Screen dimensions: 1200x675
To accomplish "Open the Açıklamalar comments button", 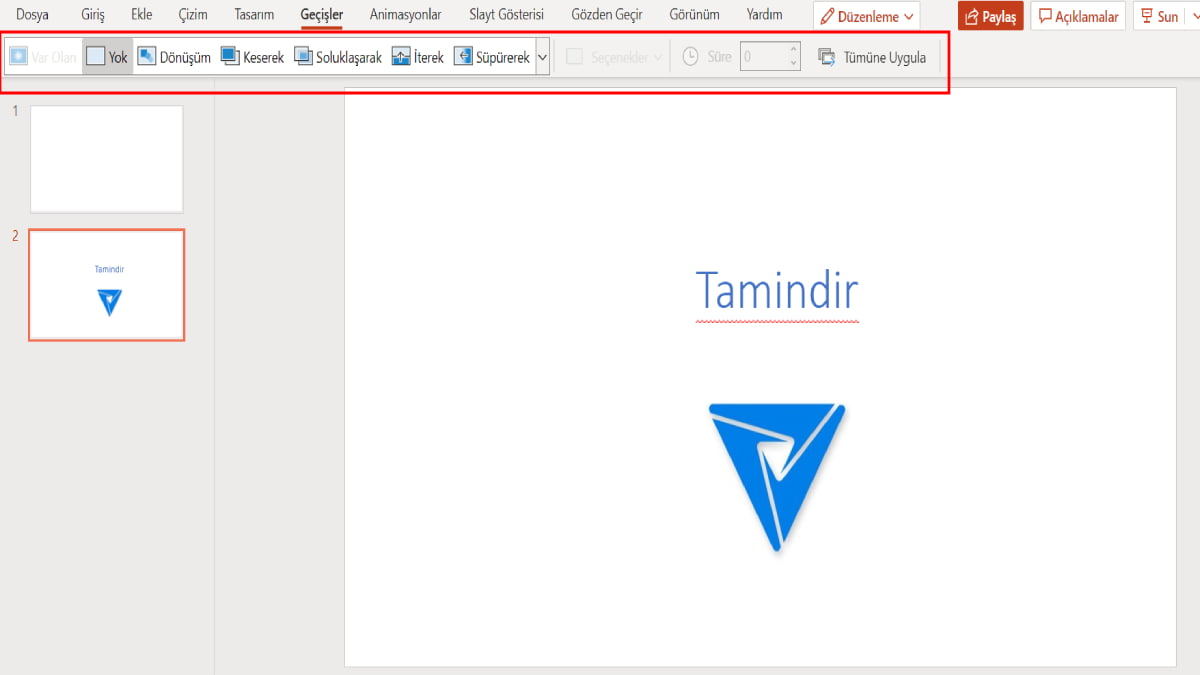I will click(x=1078, y=16).
